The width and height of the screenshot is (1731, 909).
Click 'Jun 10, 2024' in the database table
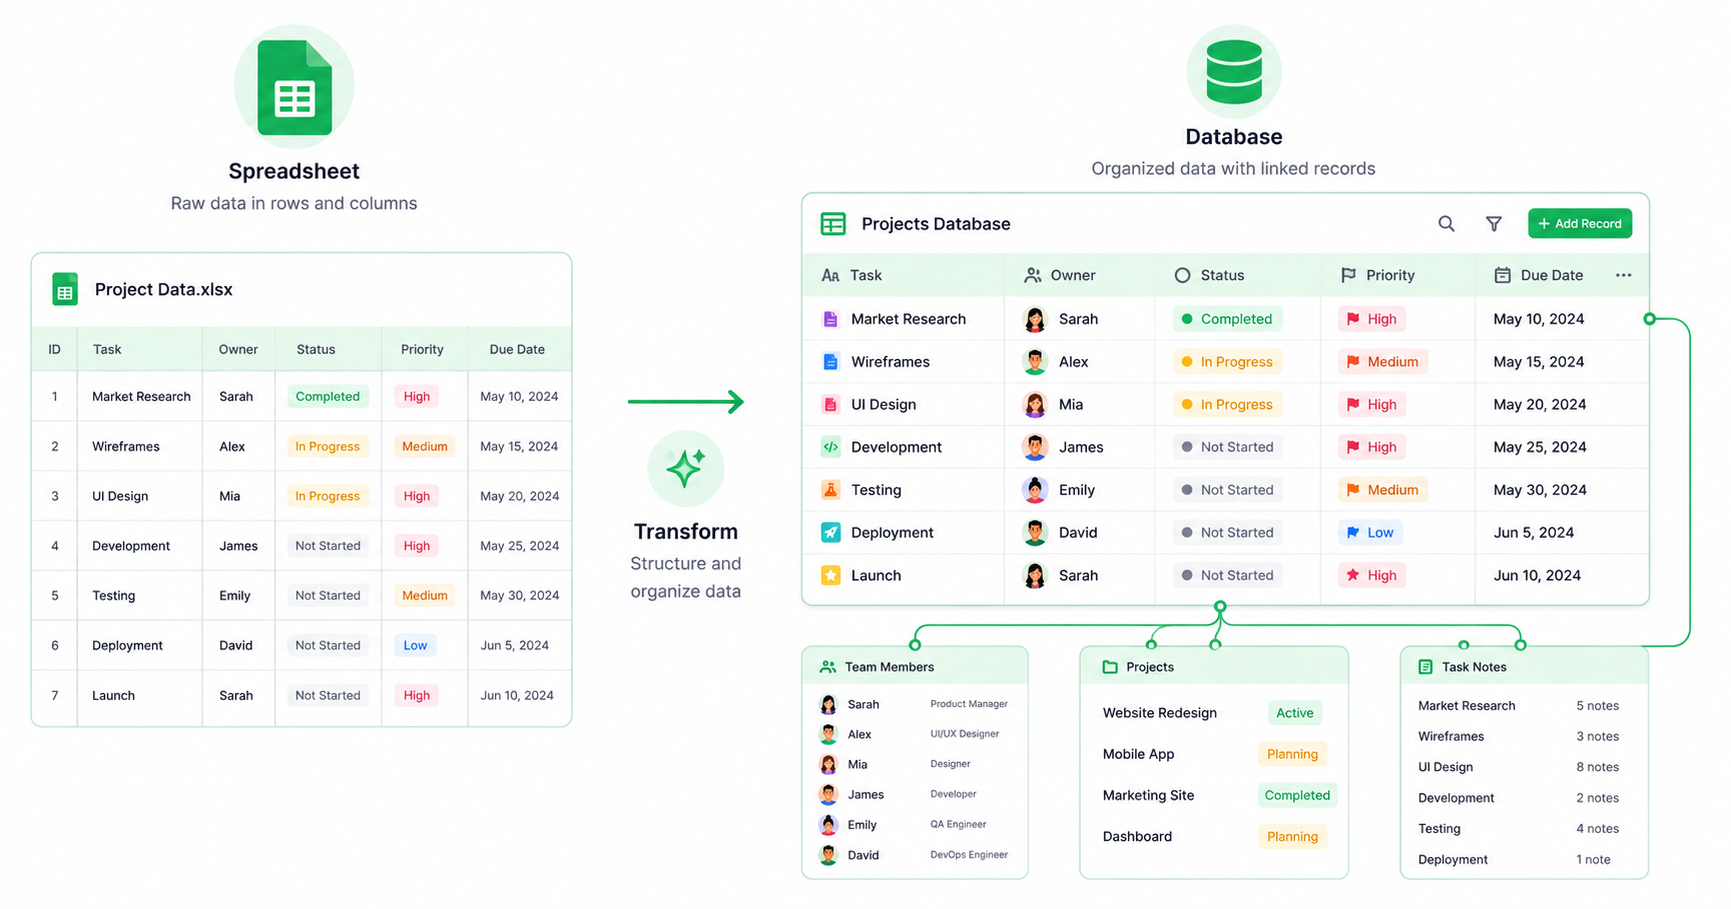pyautogui.click(x=1537, y=575)
